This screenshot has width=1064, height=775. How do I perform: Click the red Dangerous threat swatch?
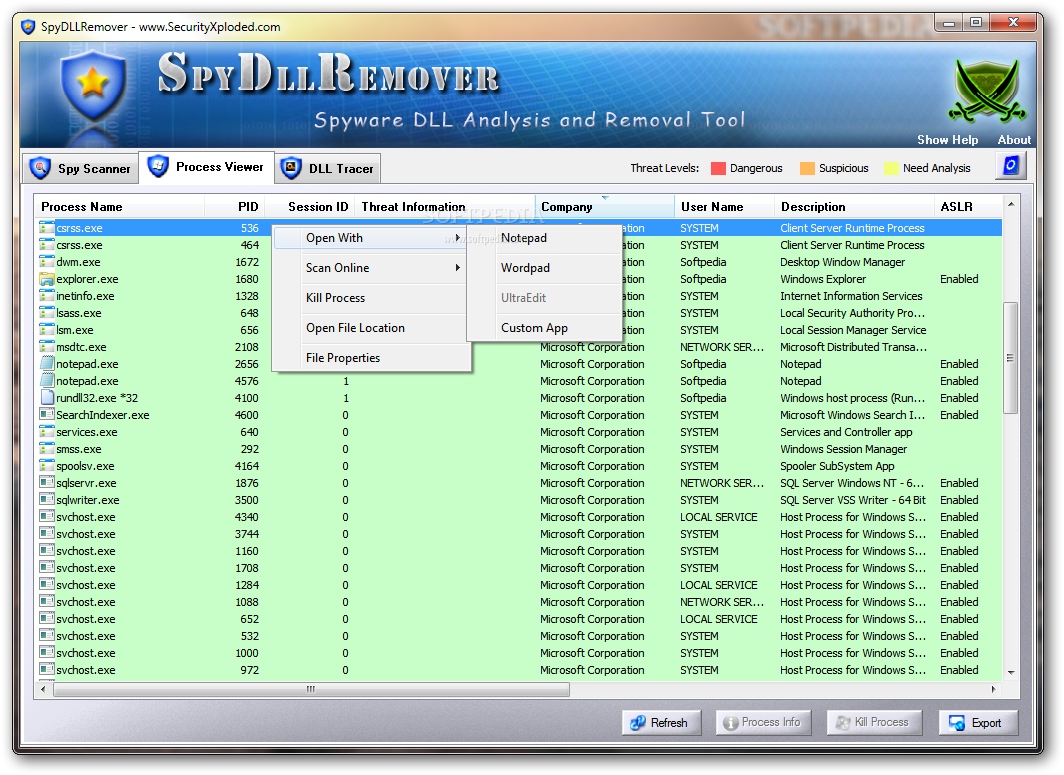(x=718, y=168)
